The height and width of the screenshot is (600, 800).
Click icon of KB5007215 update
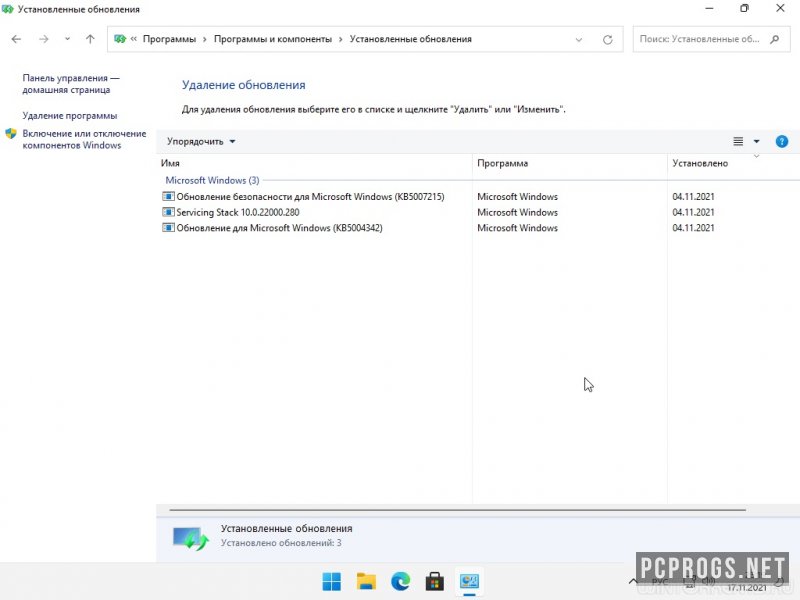168,196
